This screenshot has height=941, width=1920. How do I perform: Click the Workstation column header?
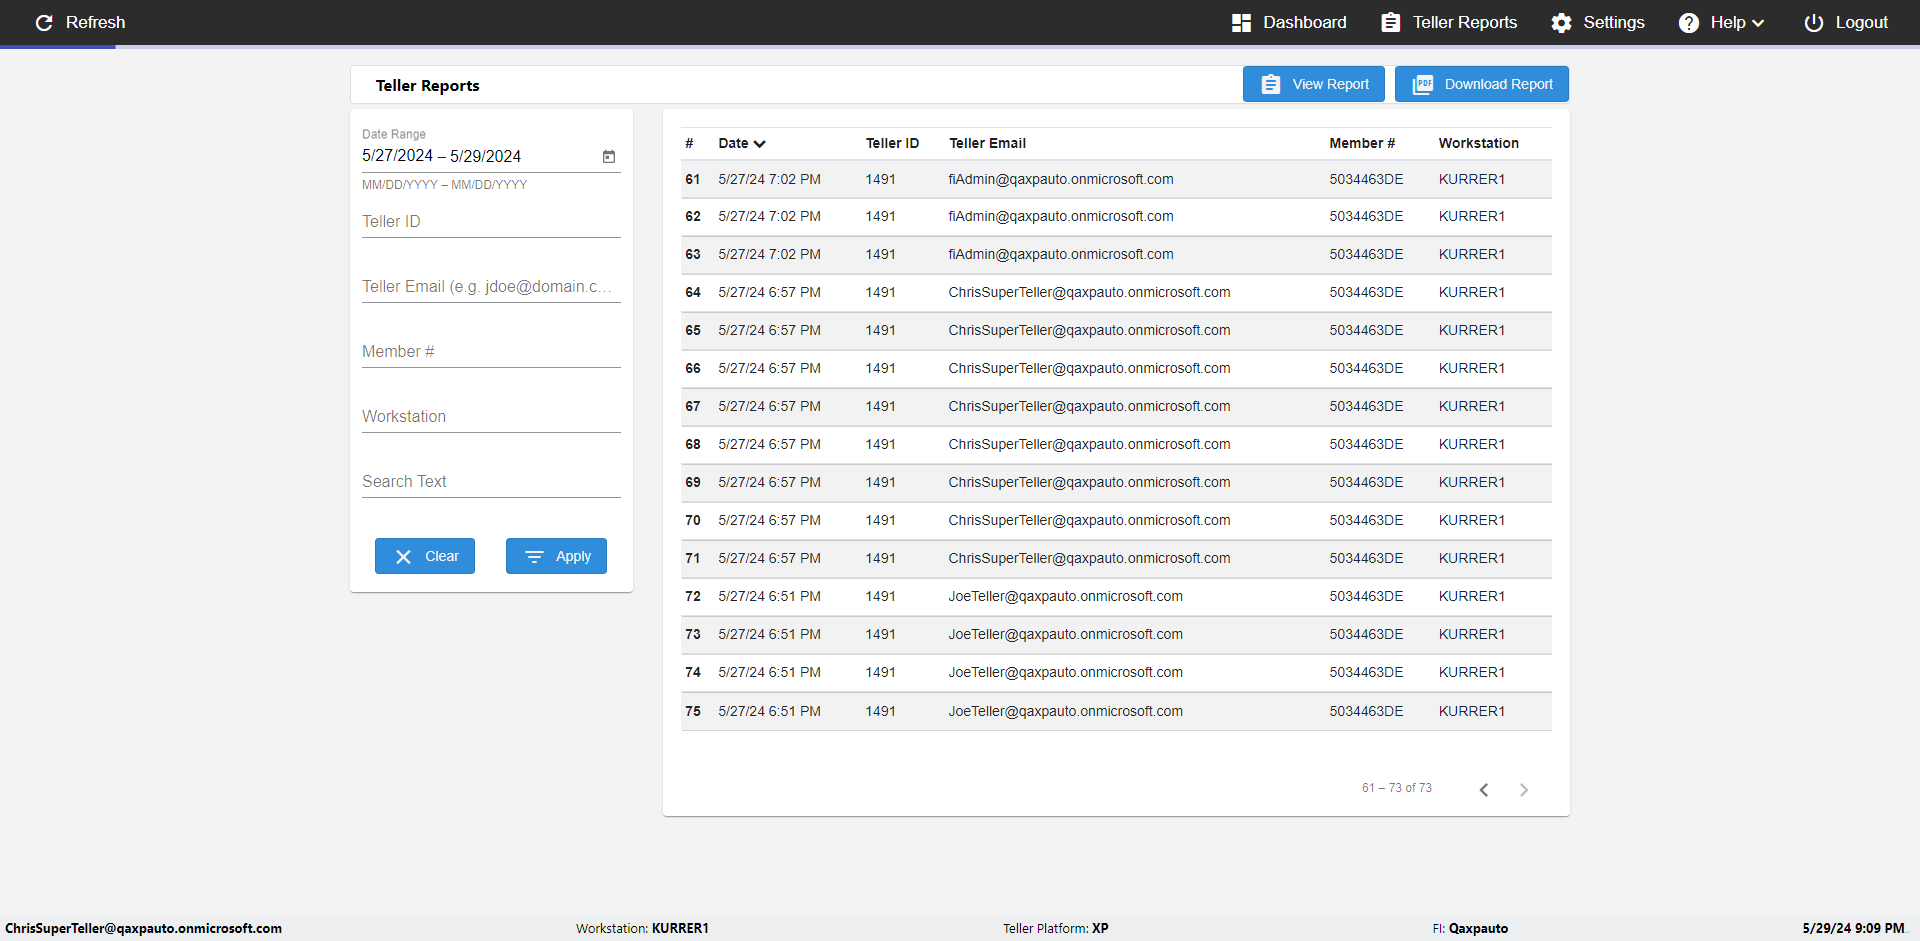(x=1478, y=143)
